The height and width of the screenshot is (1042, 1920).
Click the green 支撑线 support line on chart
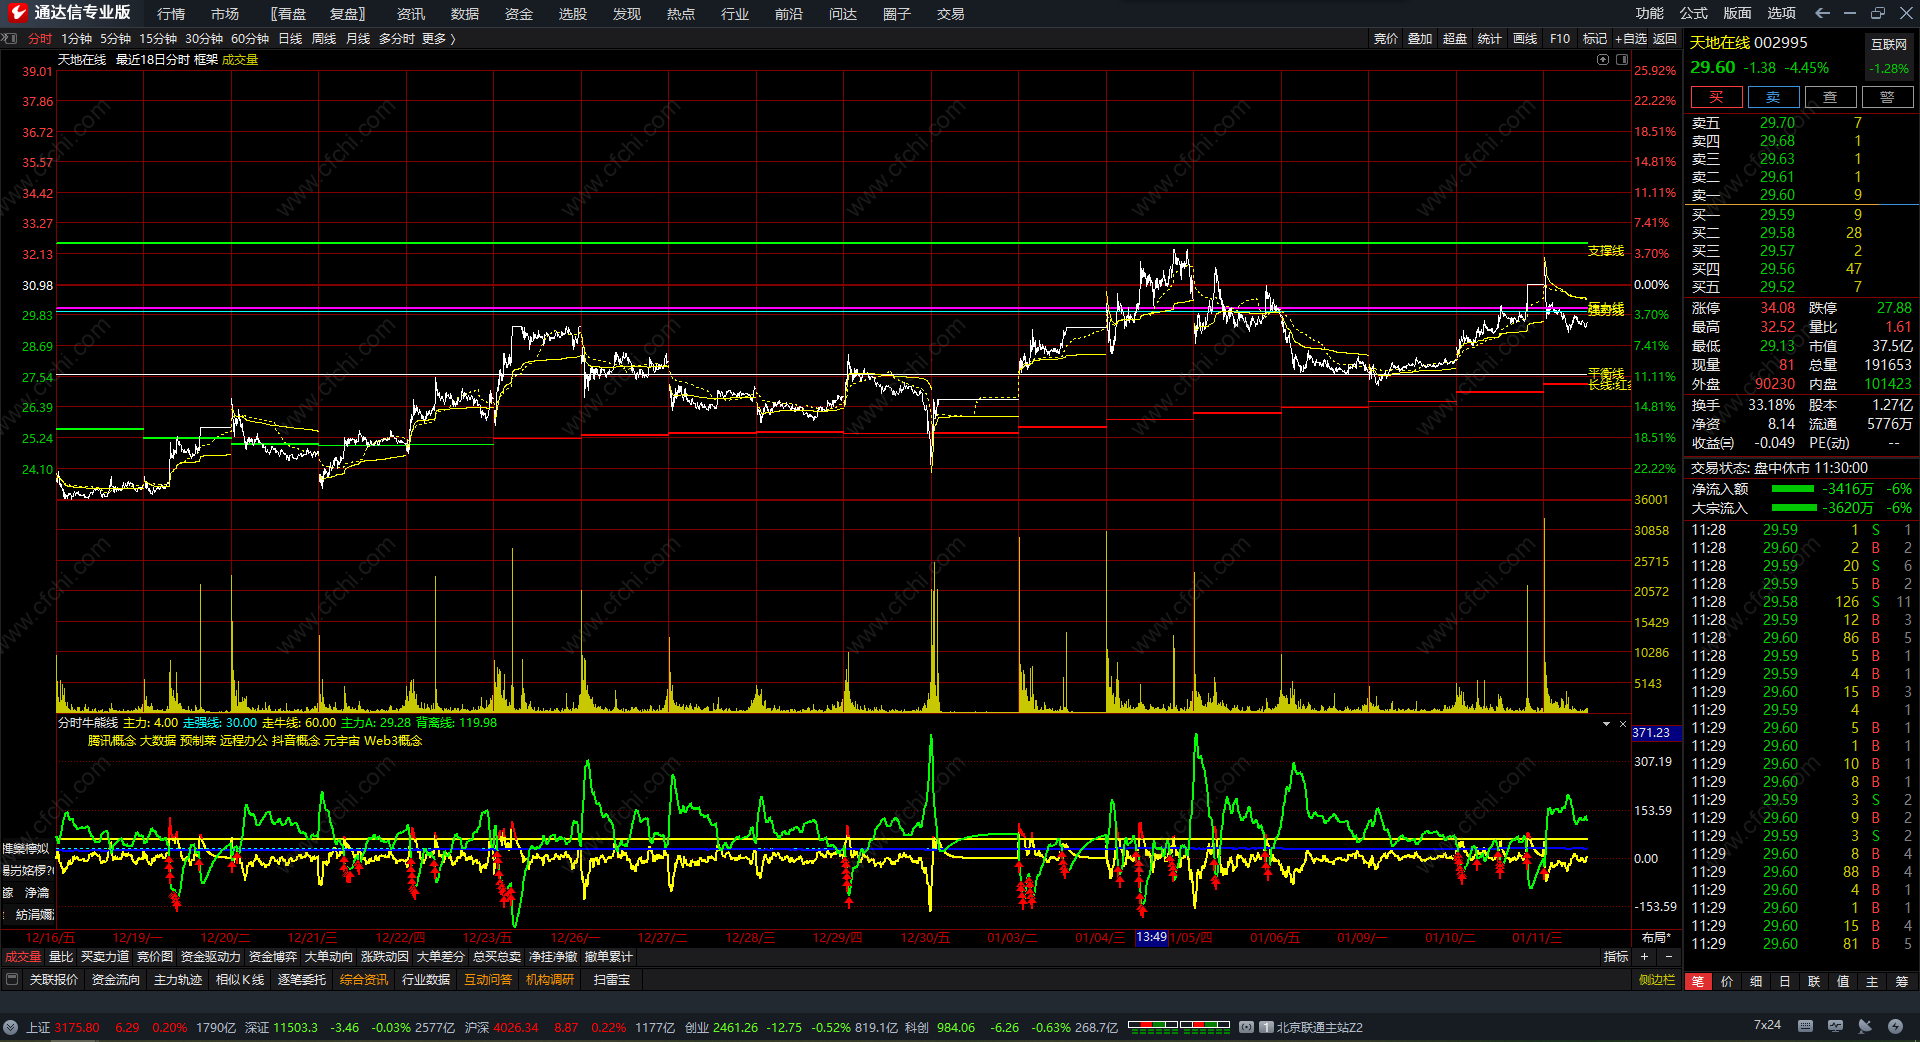click(x=800, y=243)
